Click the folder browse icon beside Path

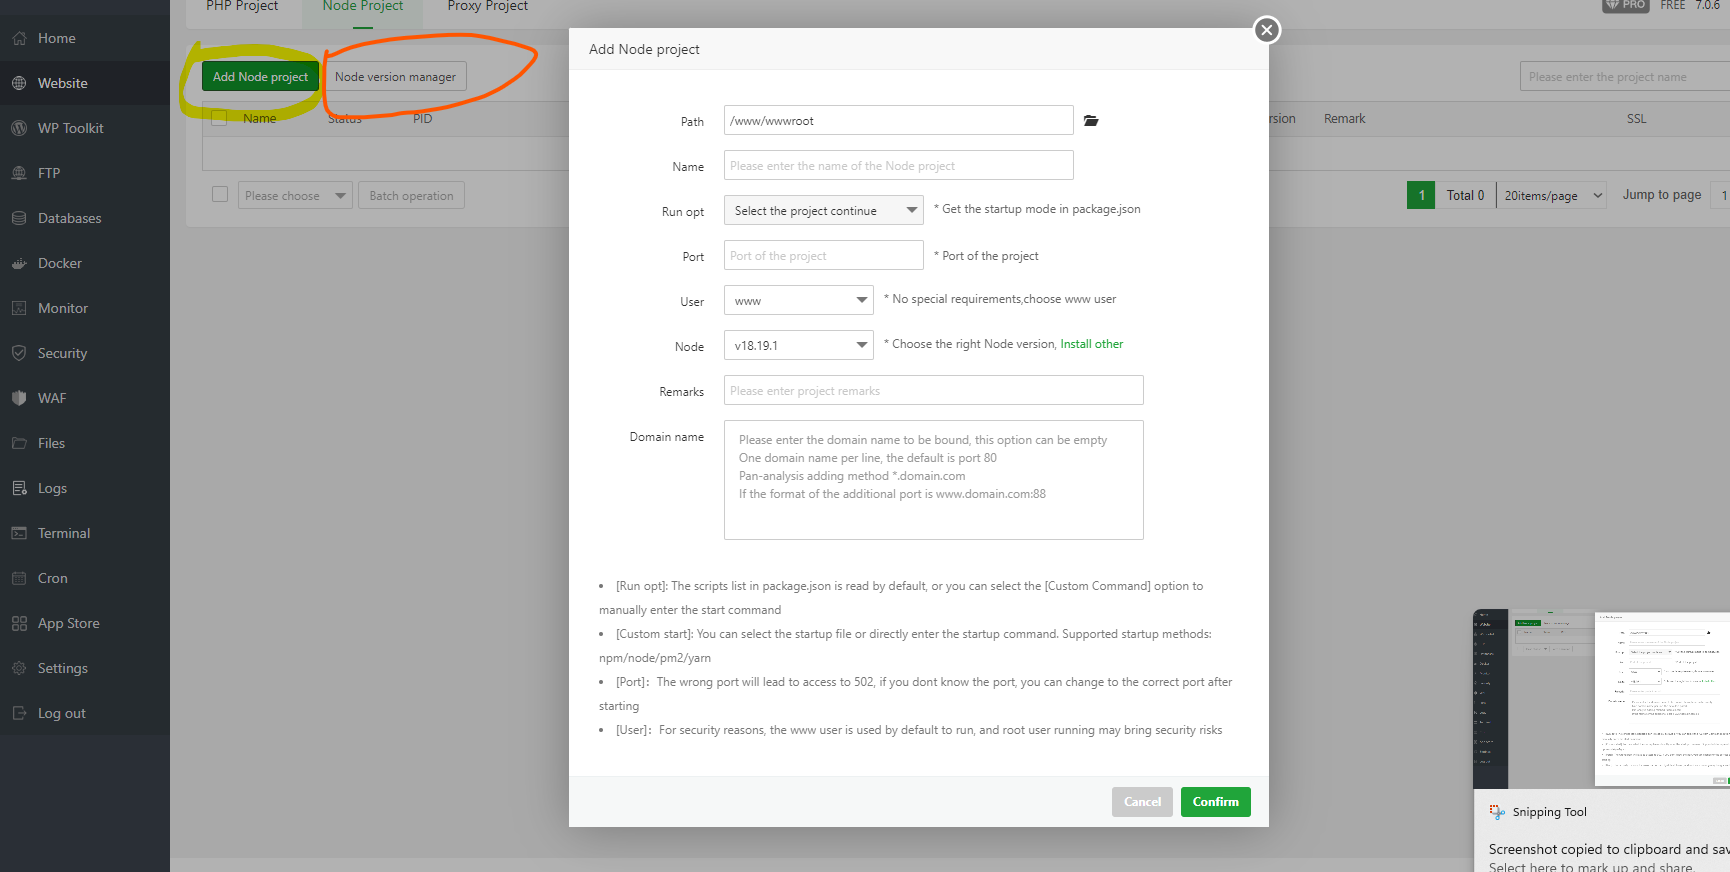pyautogui.click(x=1091, y=121)
